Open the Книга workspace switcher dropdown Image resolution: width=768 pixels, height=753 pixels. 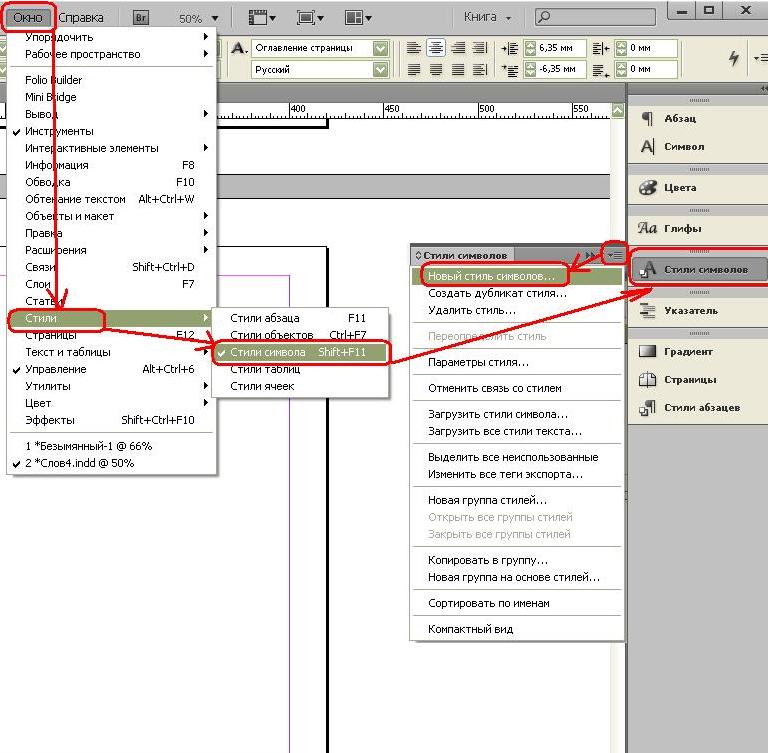[x=487, y=18]
